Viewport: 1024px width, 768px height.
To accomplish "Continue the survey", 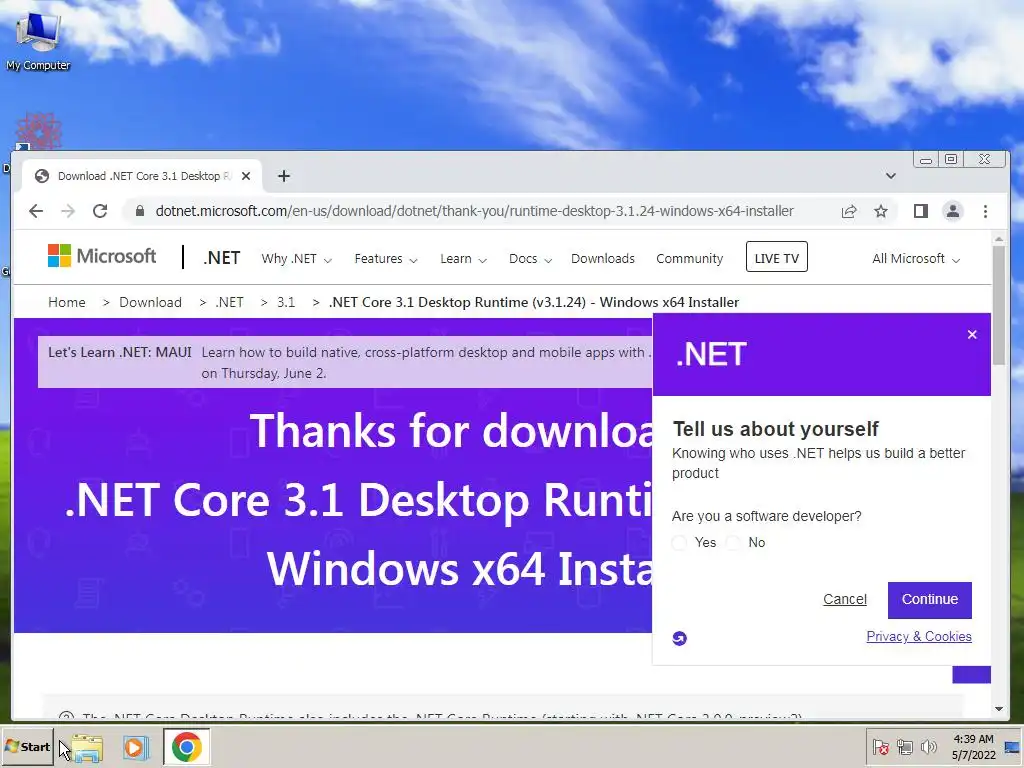I will [x=929, y=600].
